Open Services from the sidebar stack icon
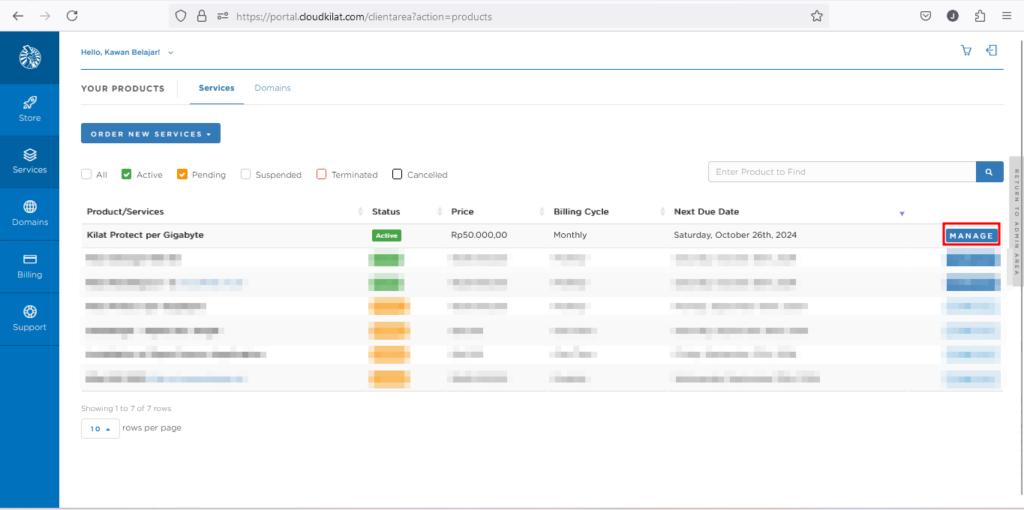The width and height of the screenshot is (1024, 510). 30,155
